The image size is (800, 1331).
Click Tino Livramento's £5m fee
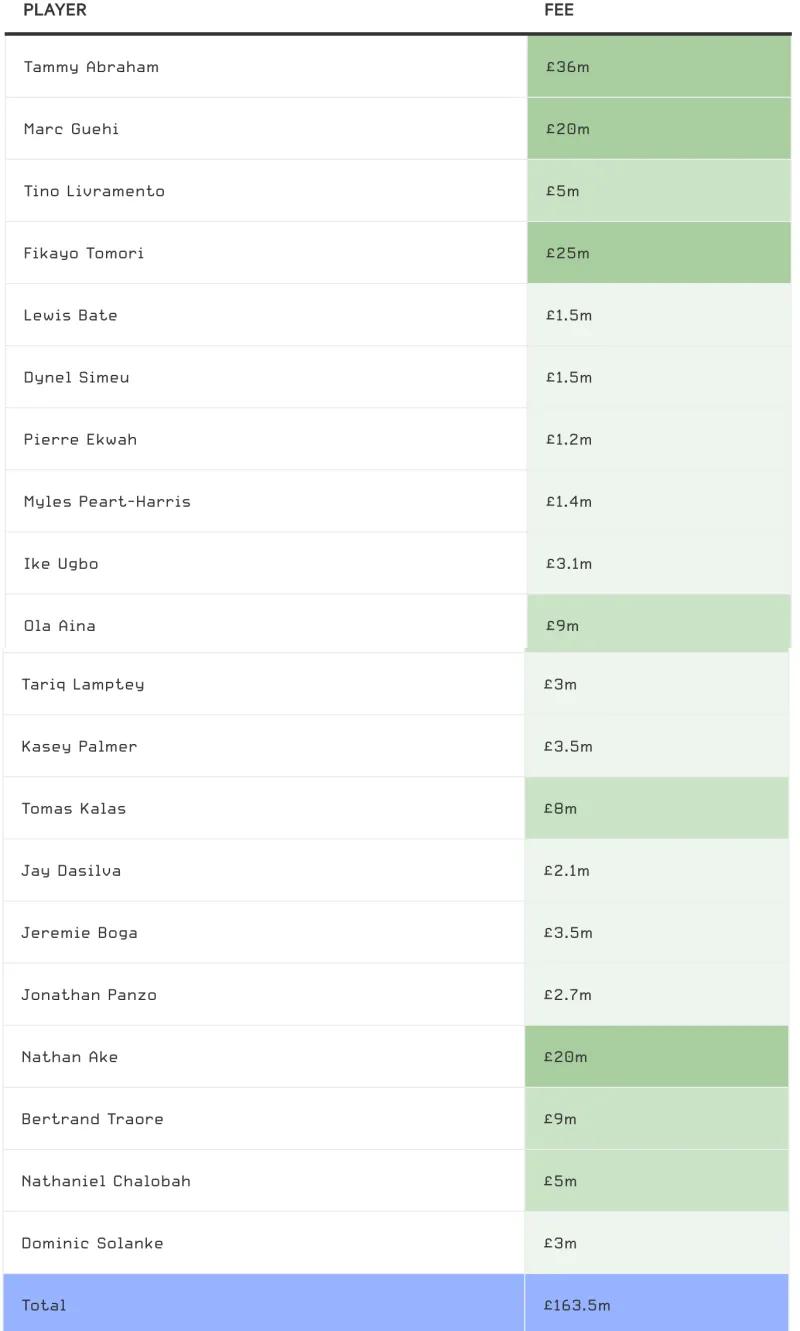563,191
